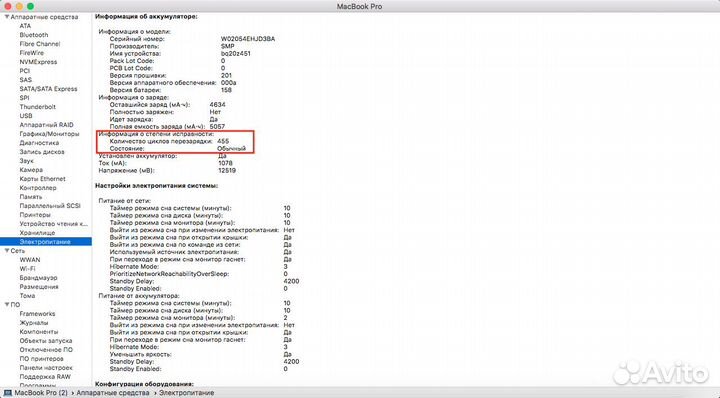Open Память hardware entry

click(30, 196)
